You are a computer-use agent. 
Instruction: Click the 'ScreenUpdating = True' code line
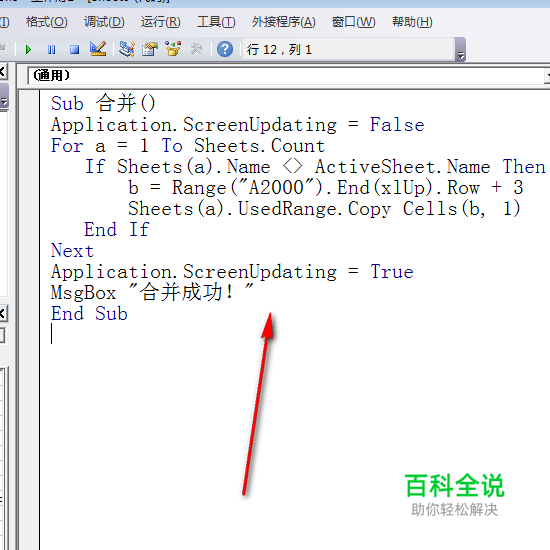point(232,272)
